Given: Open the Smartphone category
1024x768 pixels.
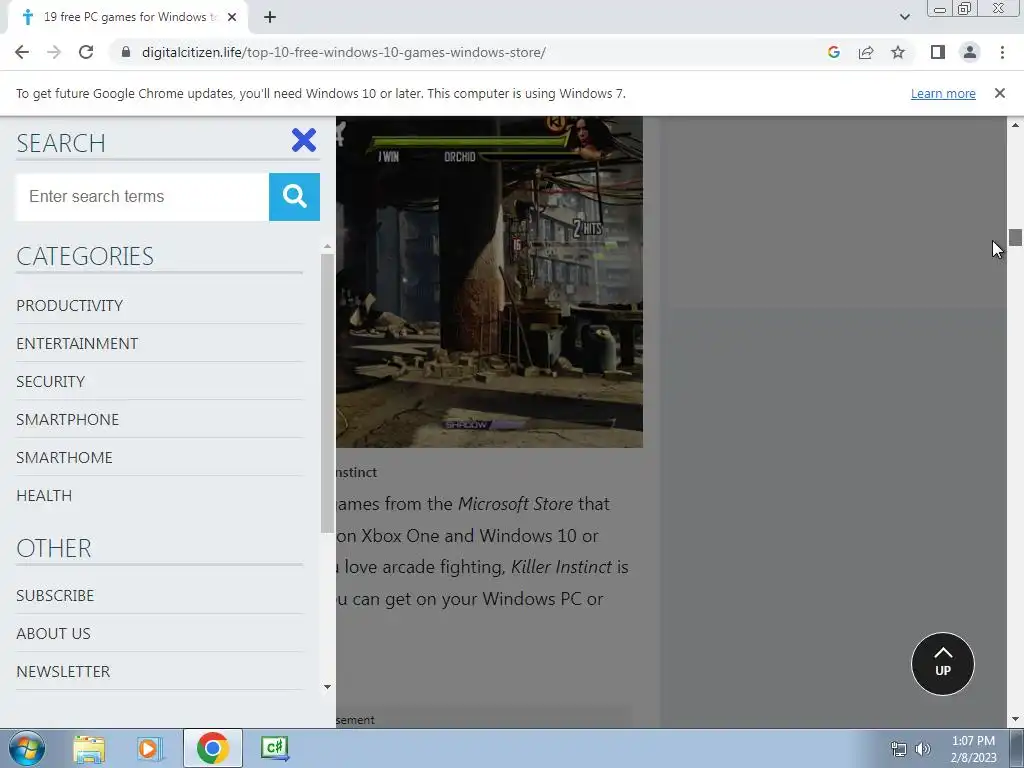Looking at the screenshot, I should coord(67,419).
